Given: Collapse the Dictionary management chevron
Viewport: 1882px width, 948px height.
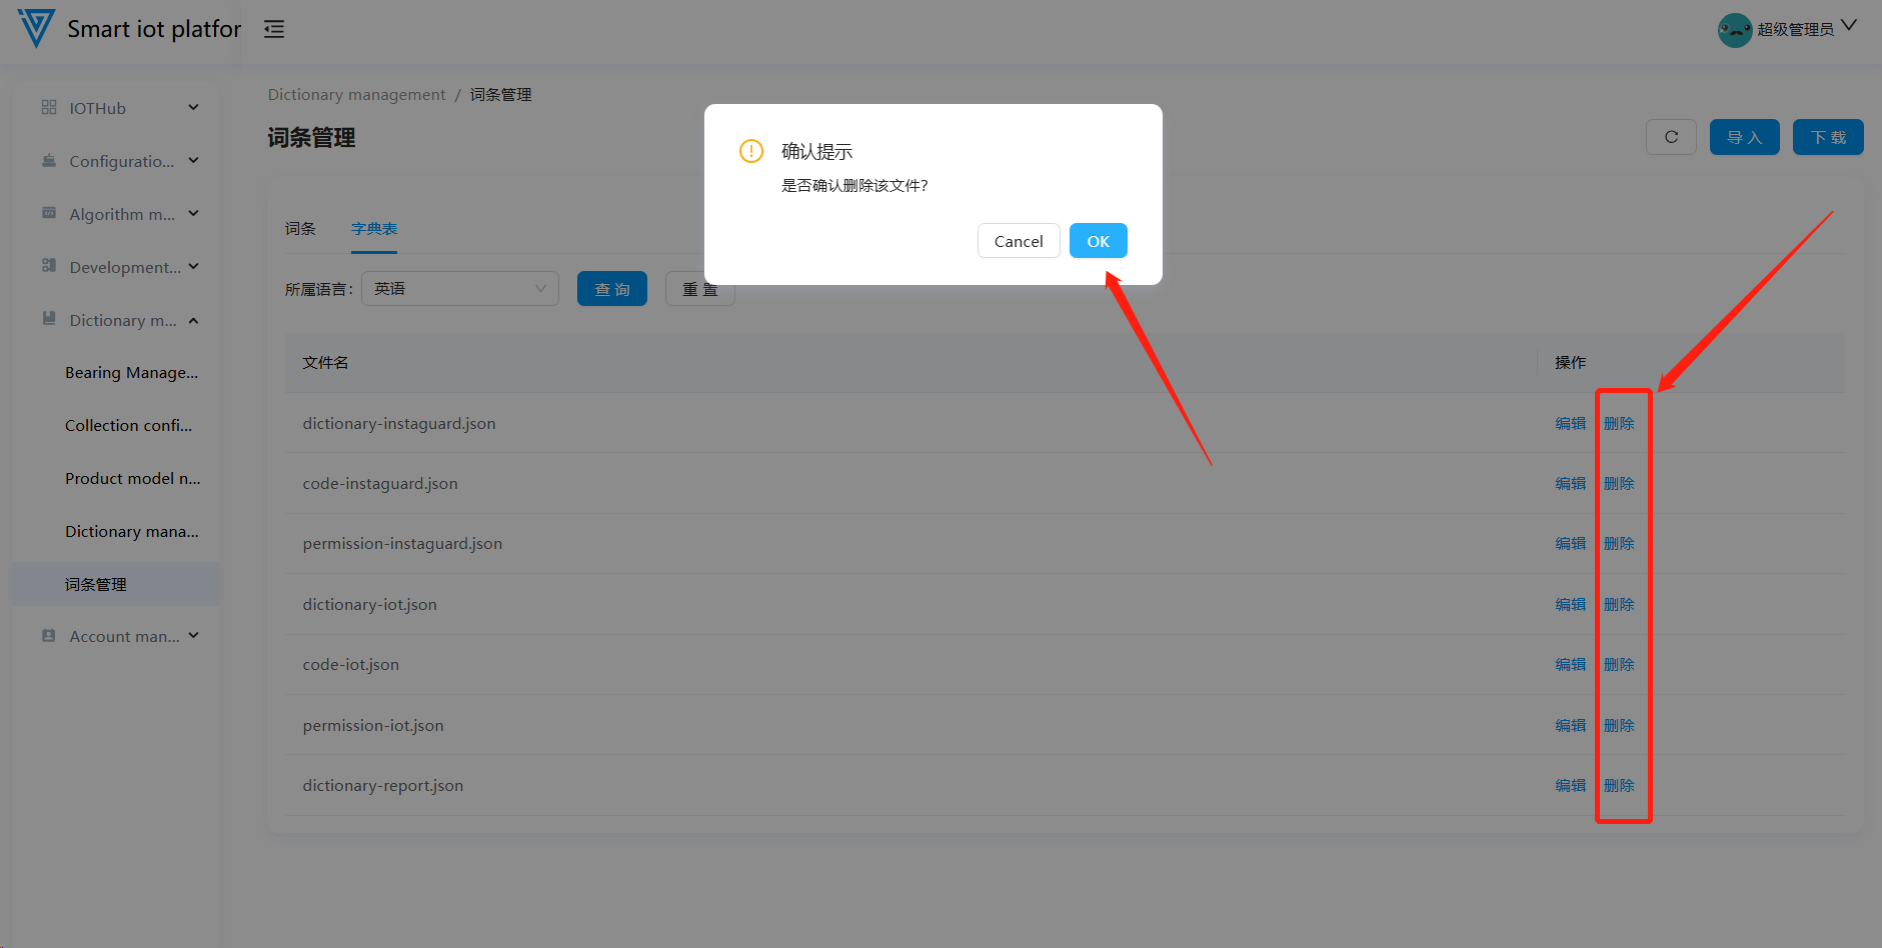Looking at the screenshot, I should [x=194, y=320].
